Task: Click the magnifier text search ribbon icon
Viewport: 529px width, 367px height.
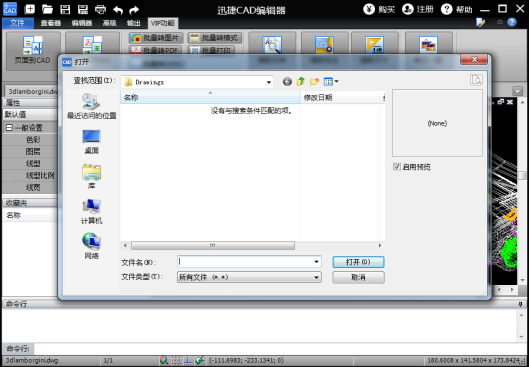Action: click(272, 45)
